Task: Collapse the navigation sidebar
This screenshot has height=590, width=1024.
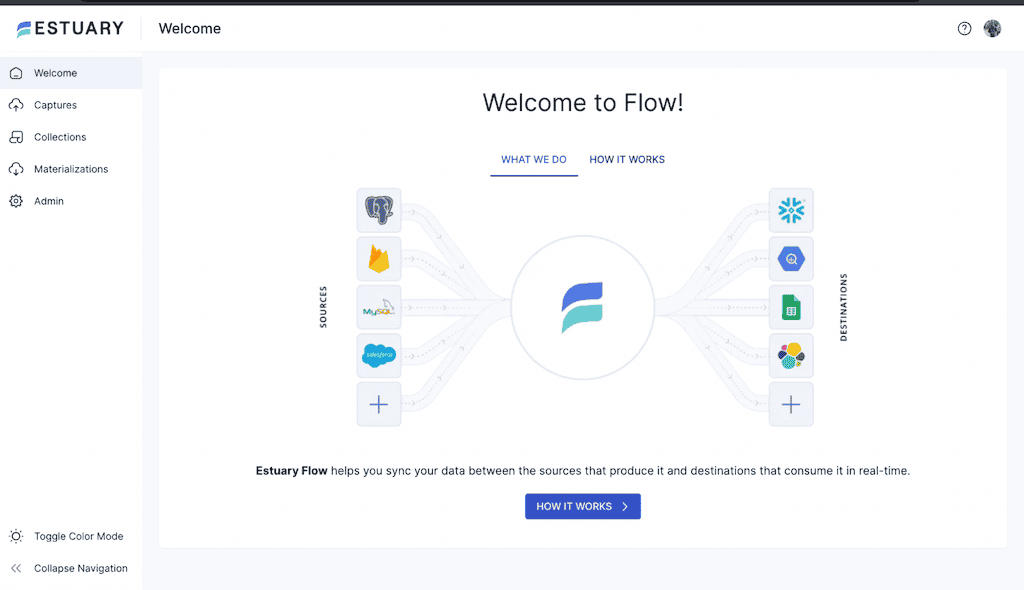Action: [x=80, y=568]
